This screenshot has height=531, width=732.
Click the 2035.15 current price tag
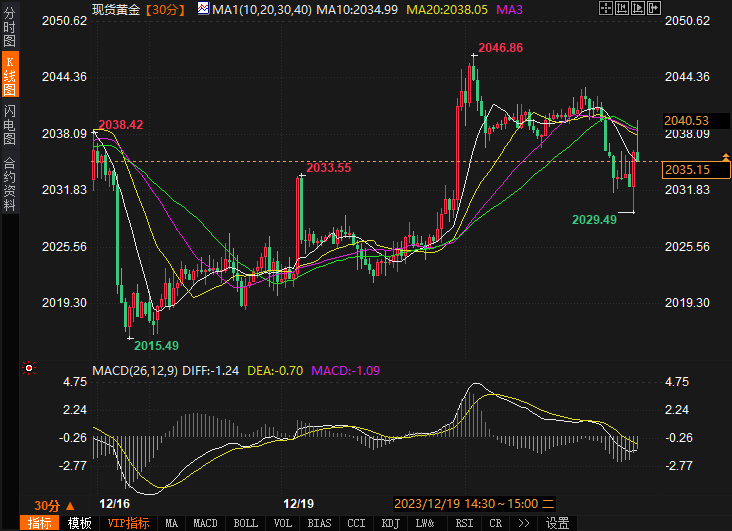tap(686, 170)
